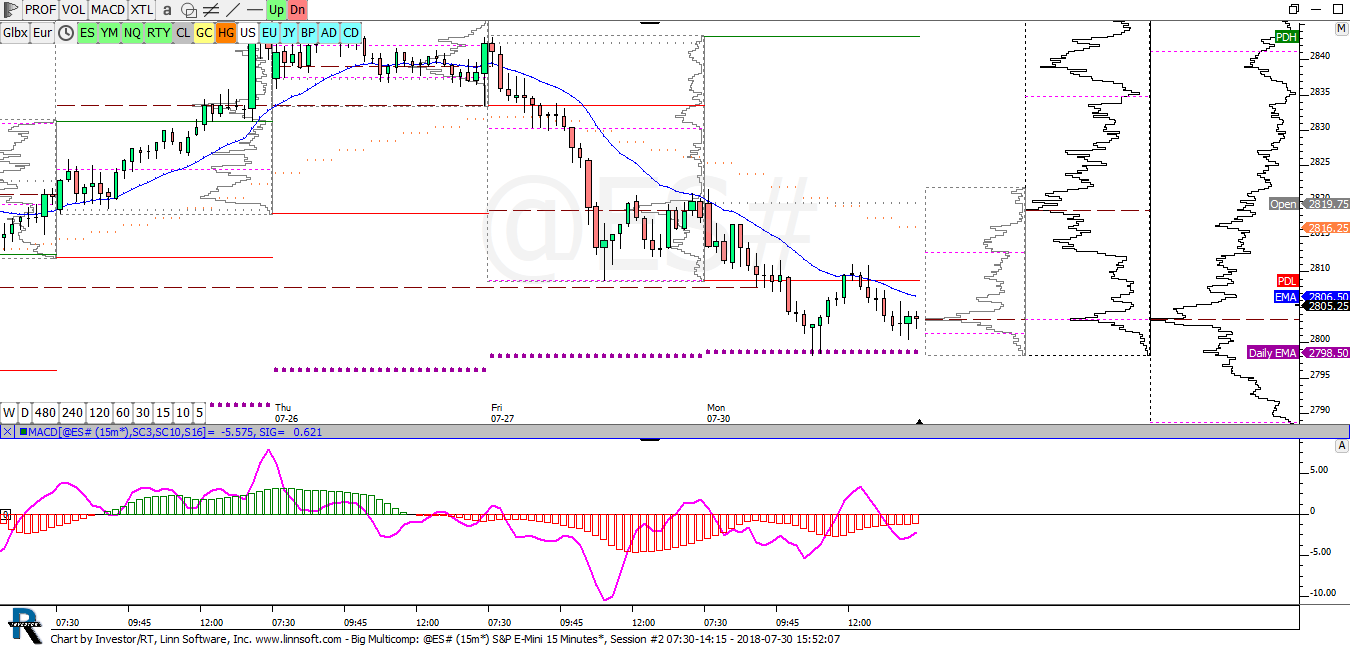1350x646 pixels.
Task: Click the green Up button
Action: pyautogui.click(x=276, y=9)
